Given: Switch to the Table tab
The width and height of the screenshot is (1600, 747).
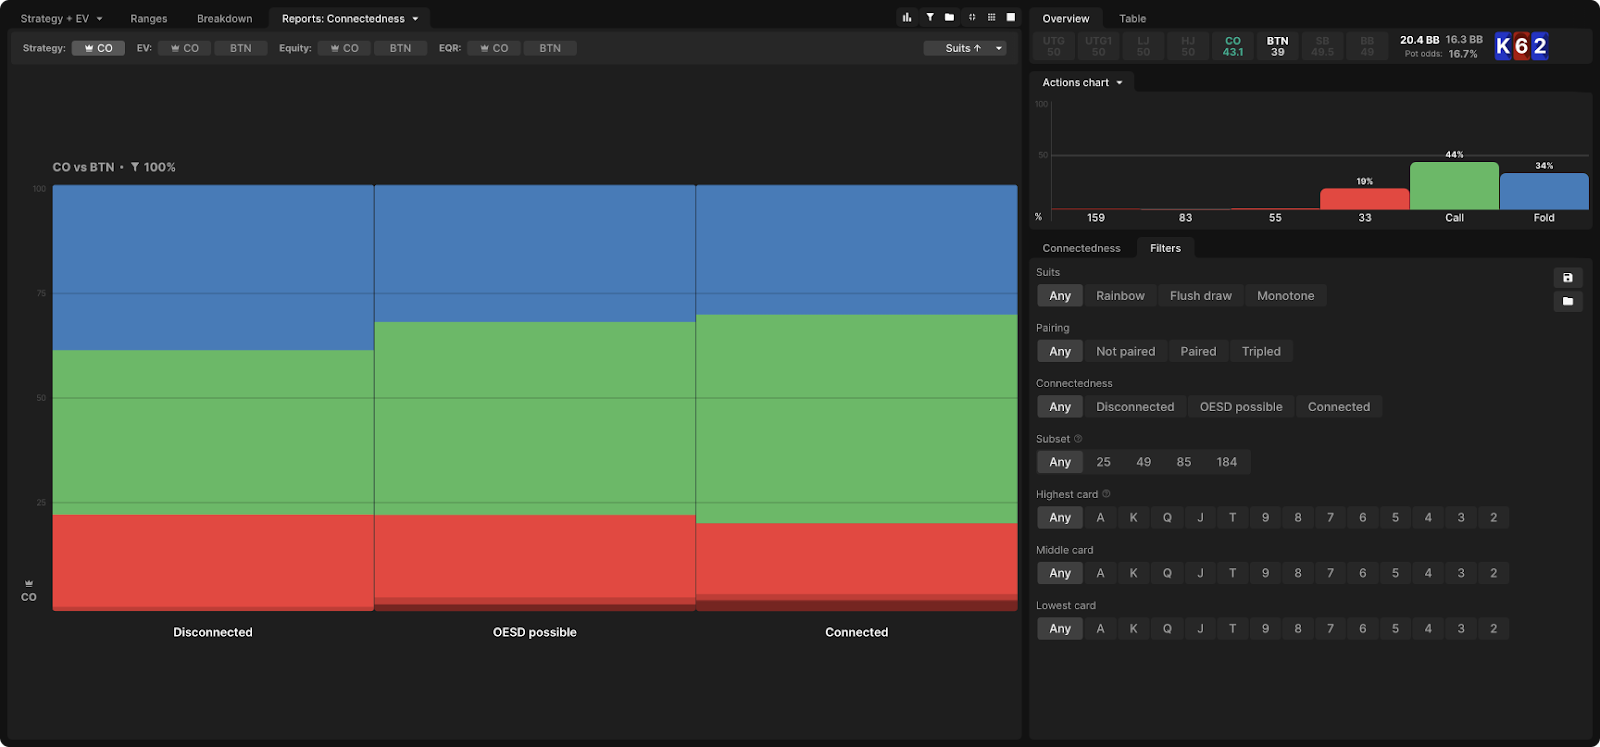Looking at the screenshot, I should 1132,19.
